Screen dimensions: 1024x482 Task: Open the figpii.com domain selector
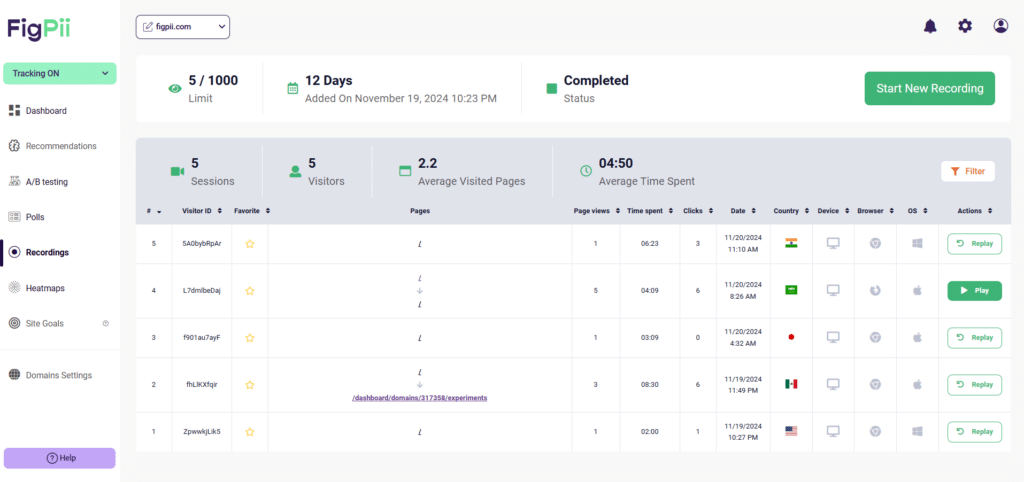tap(183, 27)
